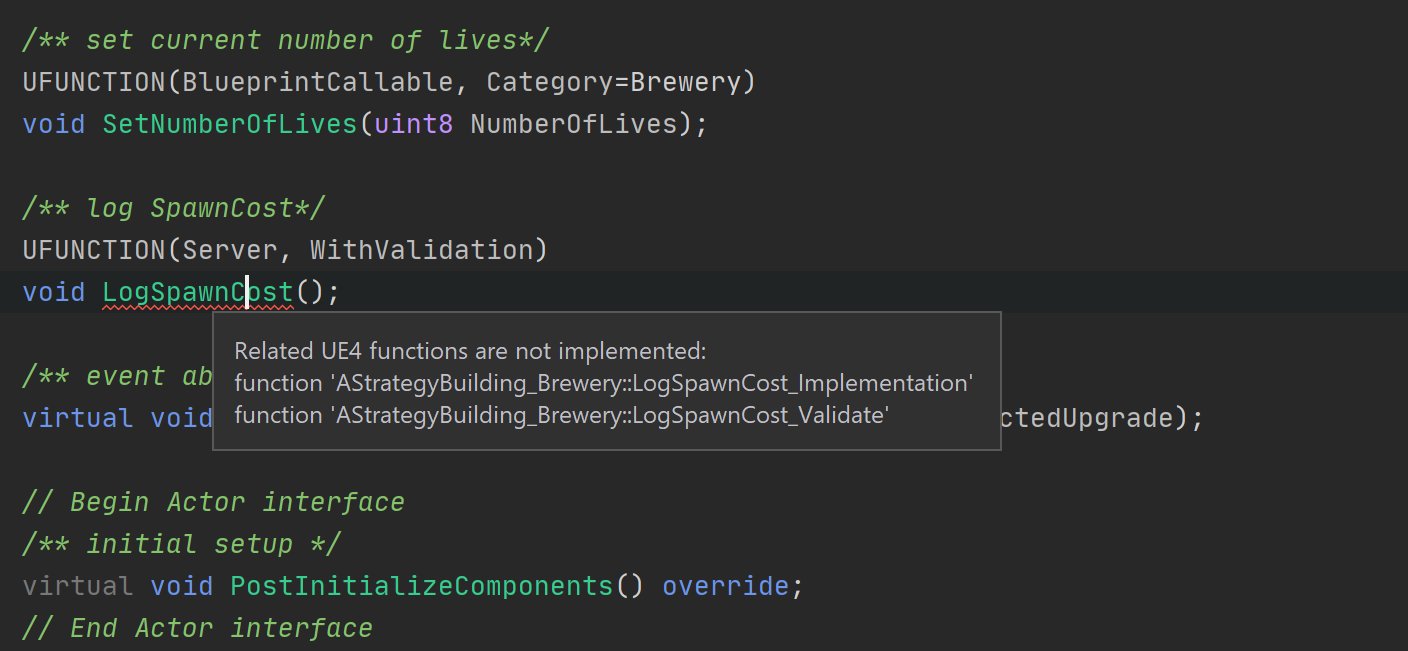Click the Server specifier
Screen dimensions: 1408x651
(x=230, y=250)
